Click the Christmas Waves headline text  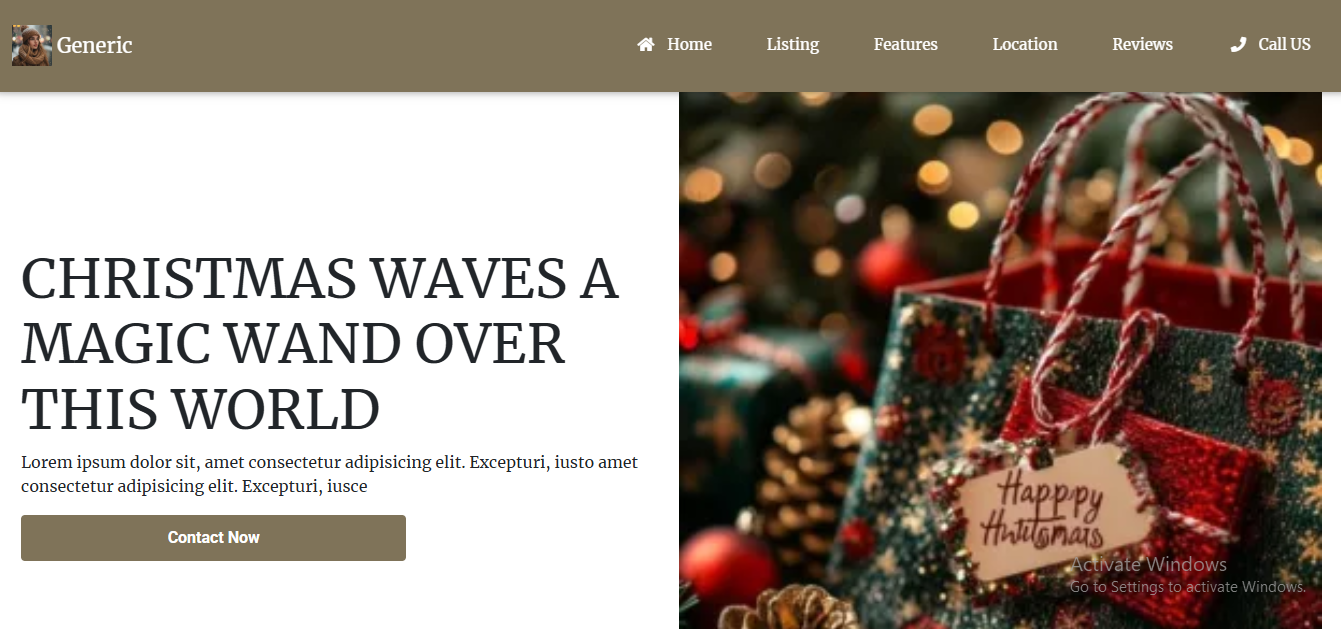(x=320, y=345)
